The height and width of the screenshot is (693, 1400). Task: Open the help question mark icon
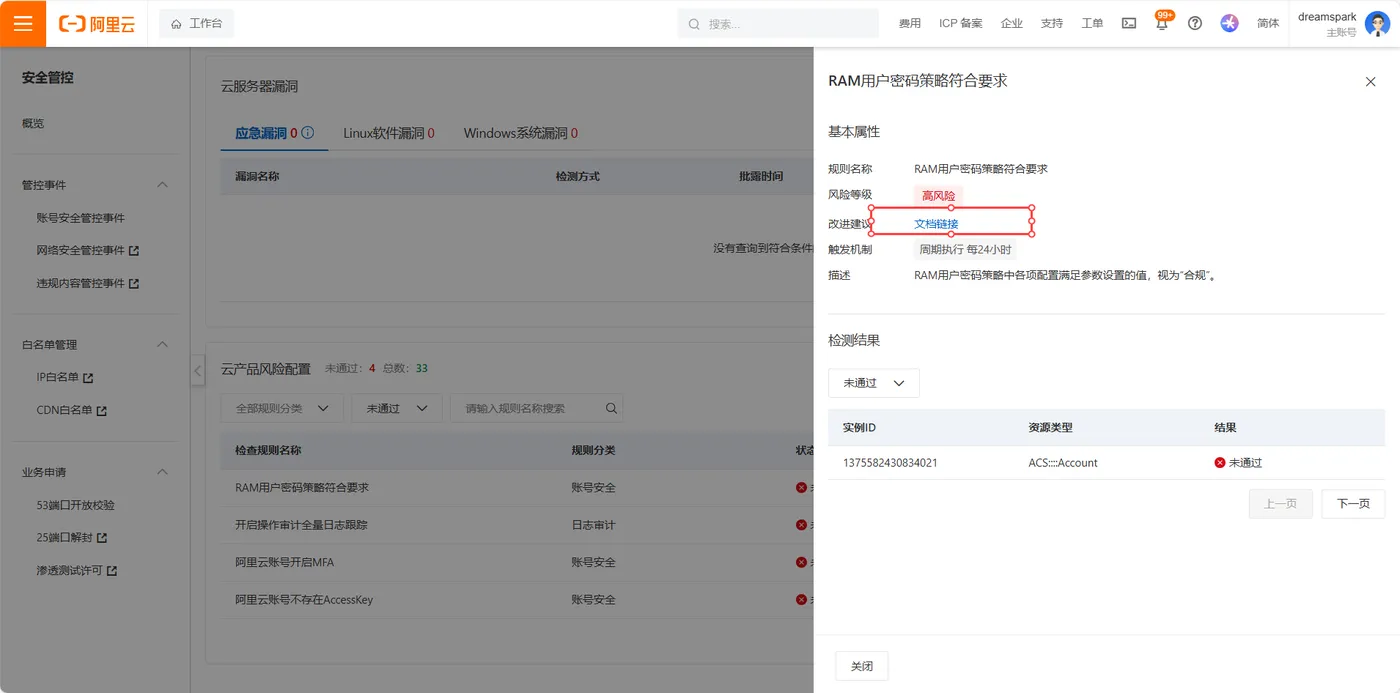click(1195, 23)
